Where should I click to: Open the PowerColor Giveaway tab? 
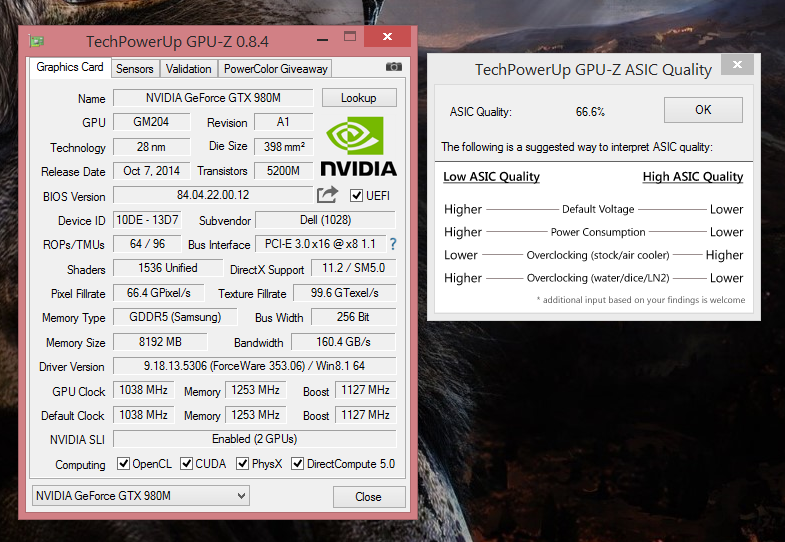coord(275,69)
